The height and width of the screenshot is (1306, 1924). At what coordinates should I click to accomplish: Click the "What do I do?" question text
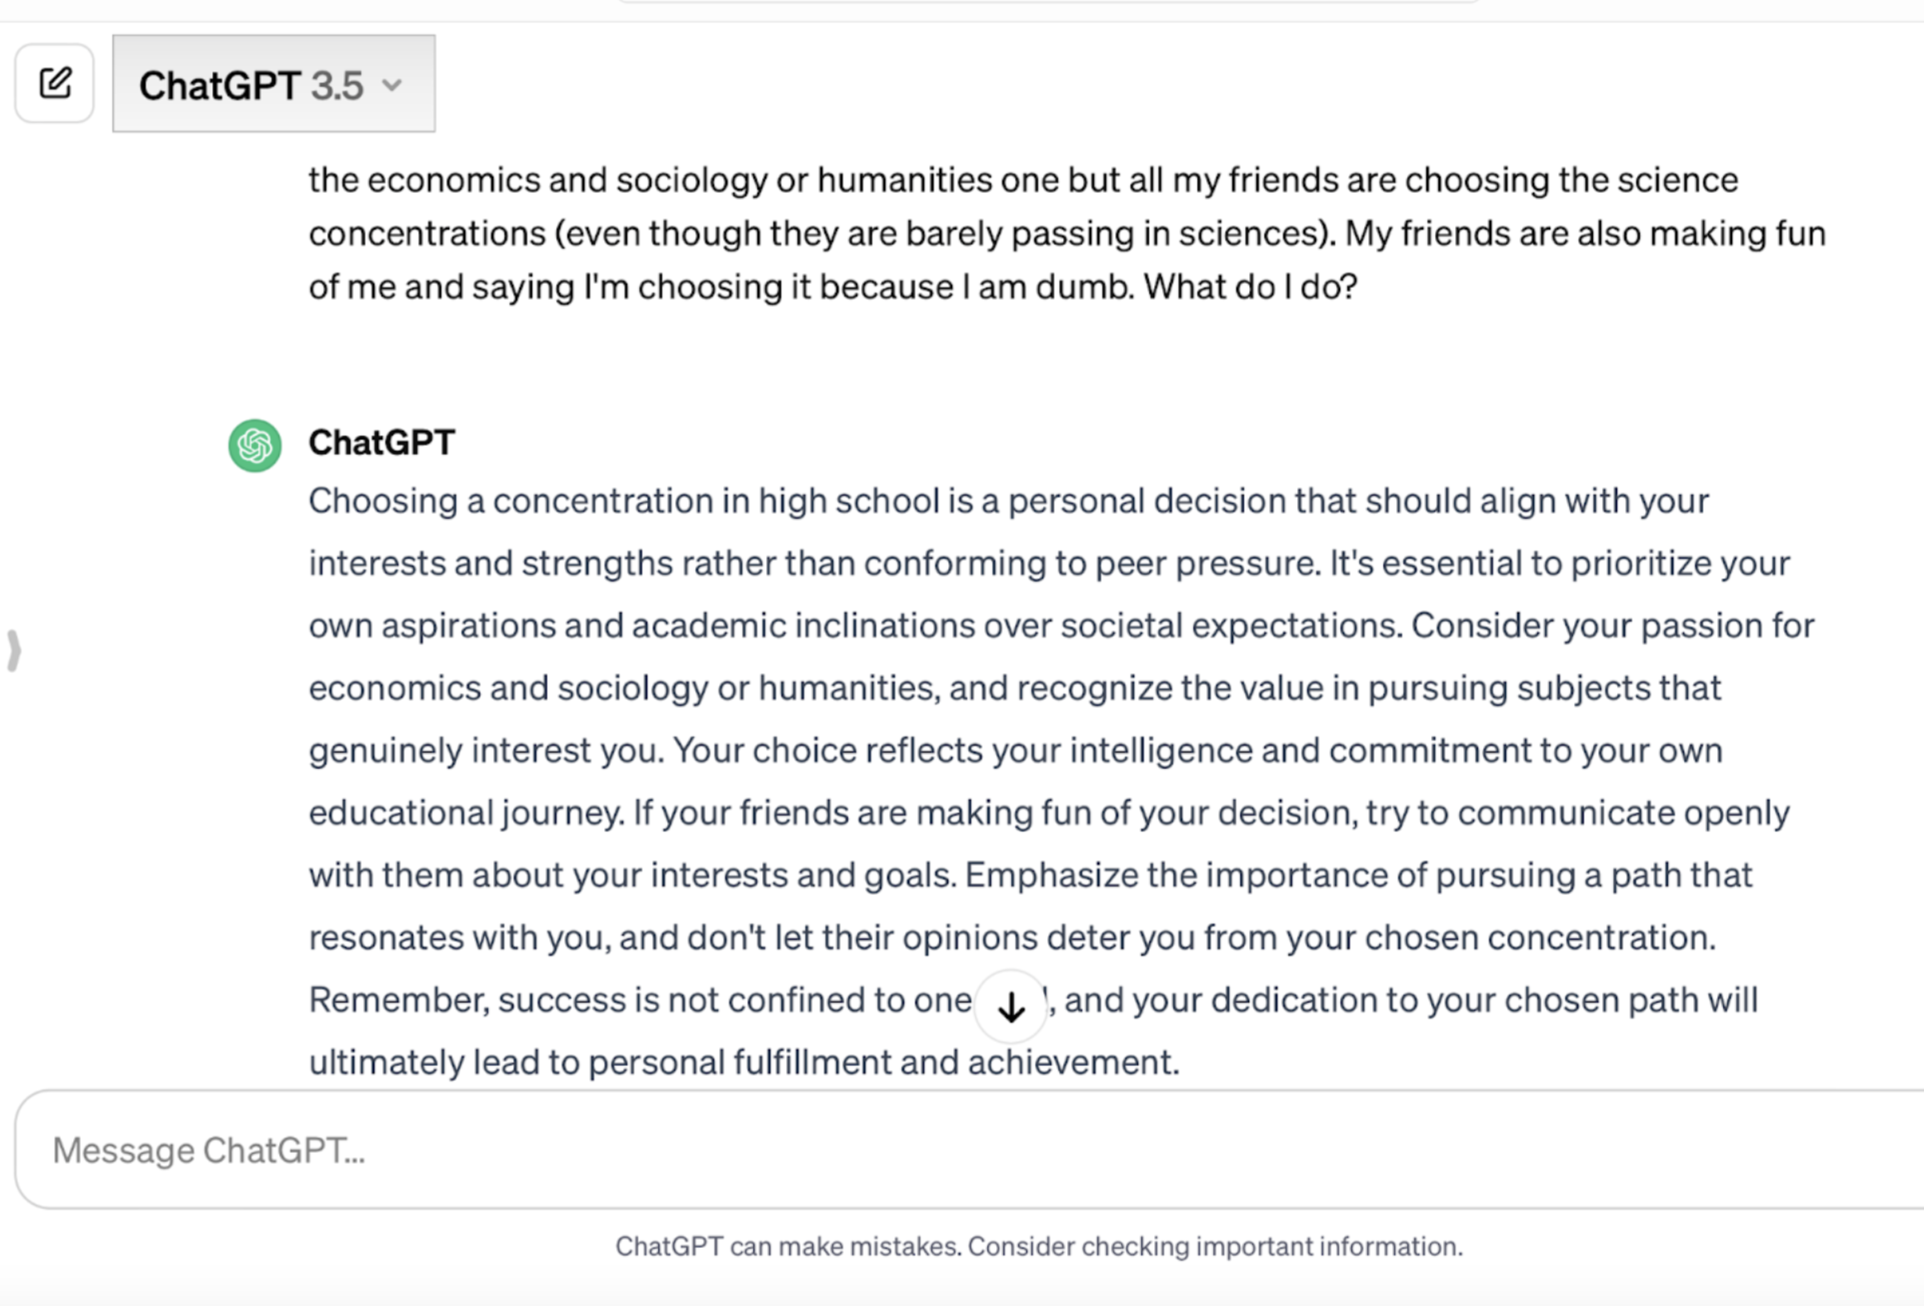pyautogui.click(x=1250, y=287)
